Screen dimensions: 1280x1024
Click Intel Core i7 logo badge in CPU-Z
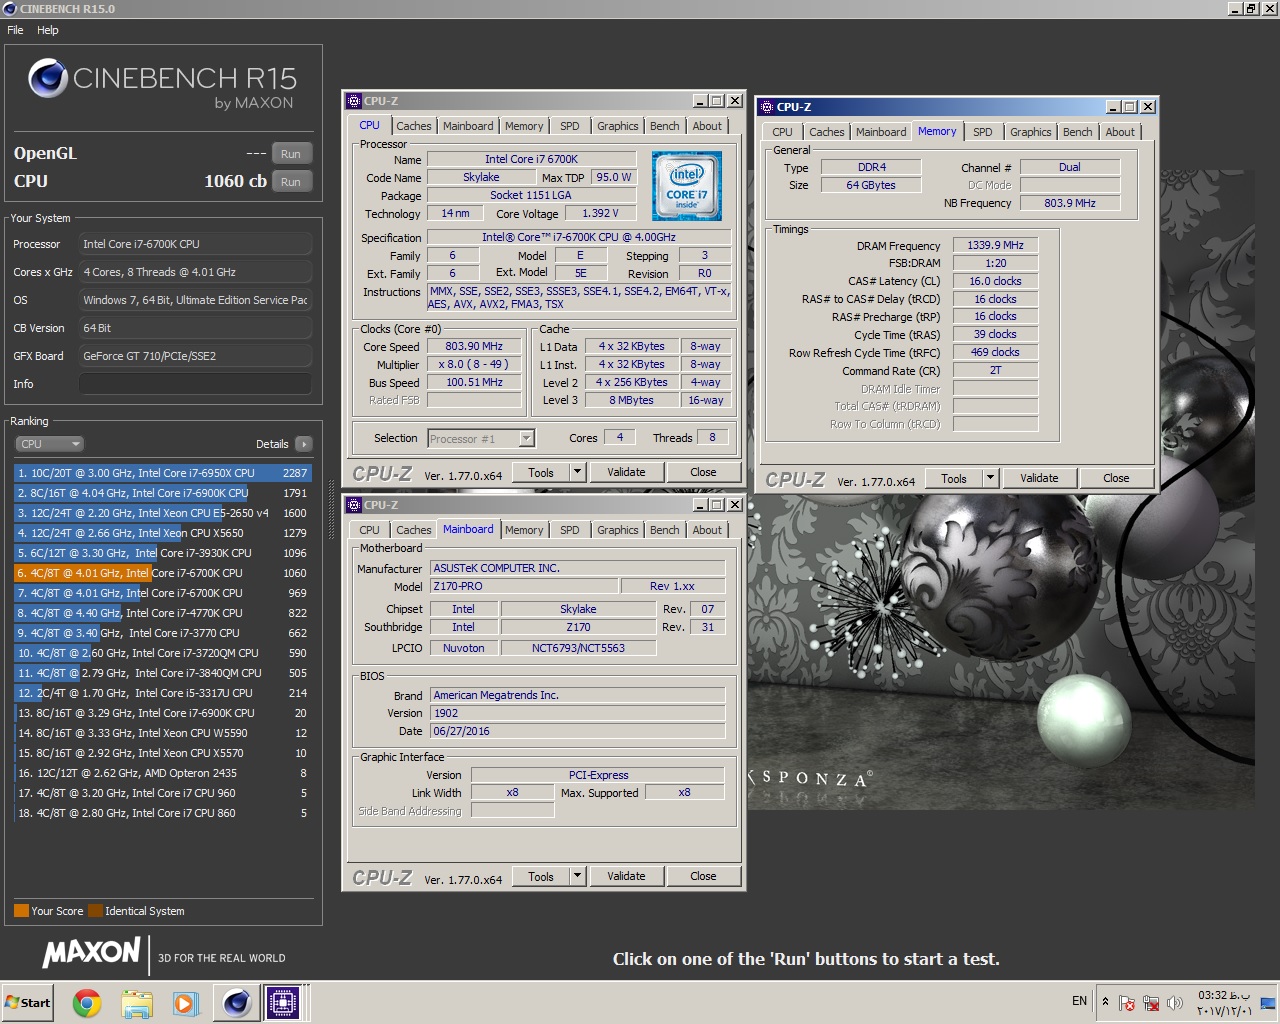686,186
